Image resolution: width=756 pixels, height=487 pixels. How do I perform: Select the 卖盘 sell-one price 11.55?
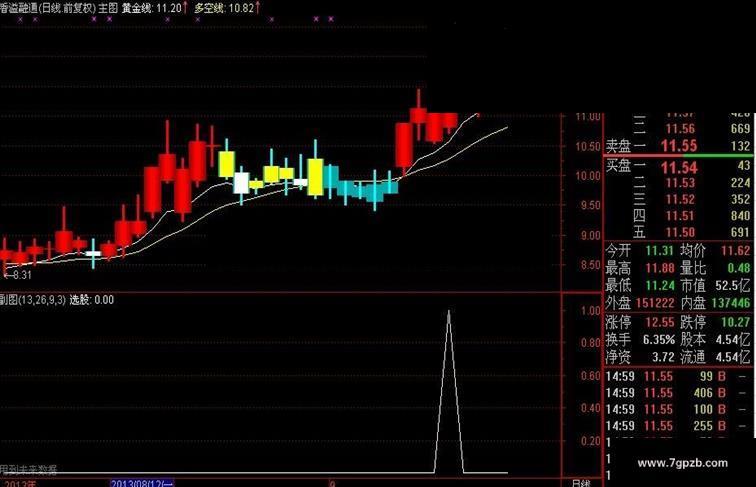[679, 146]
